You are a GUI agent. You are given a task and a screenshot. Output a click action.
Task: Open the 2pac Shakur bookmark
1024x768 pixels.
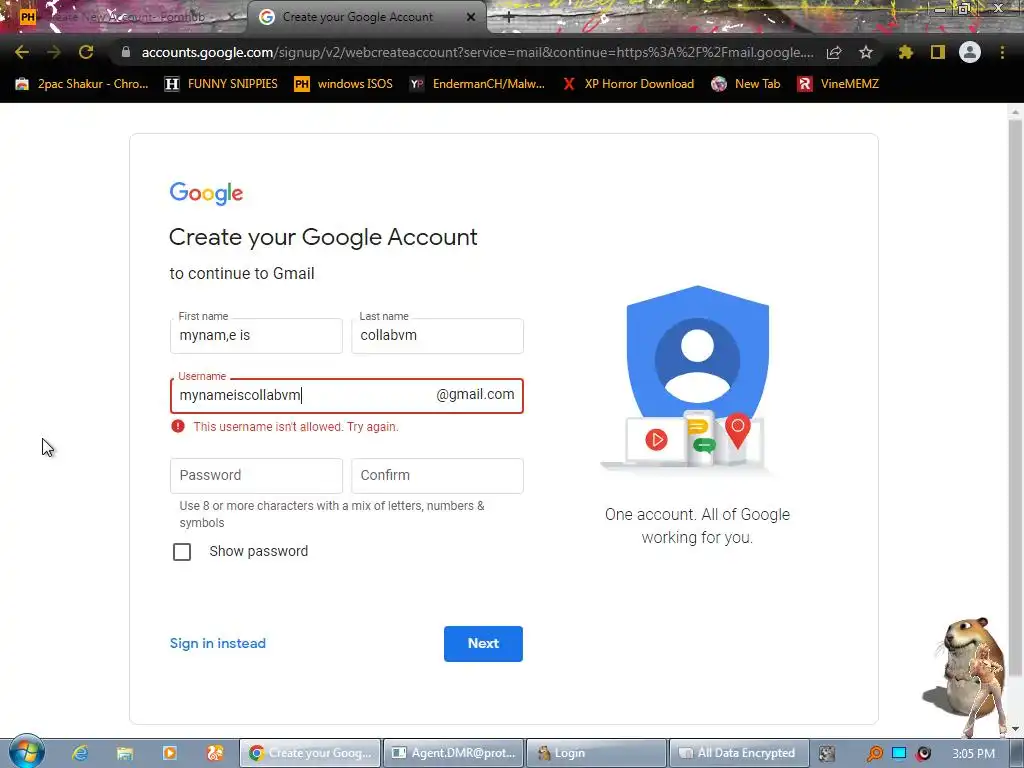[x=82, y=84]
